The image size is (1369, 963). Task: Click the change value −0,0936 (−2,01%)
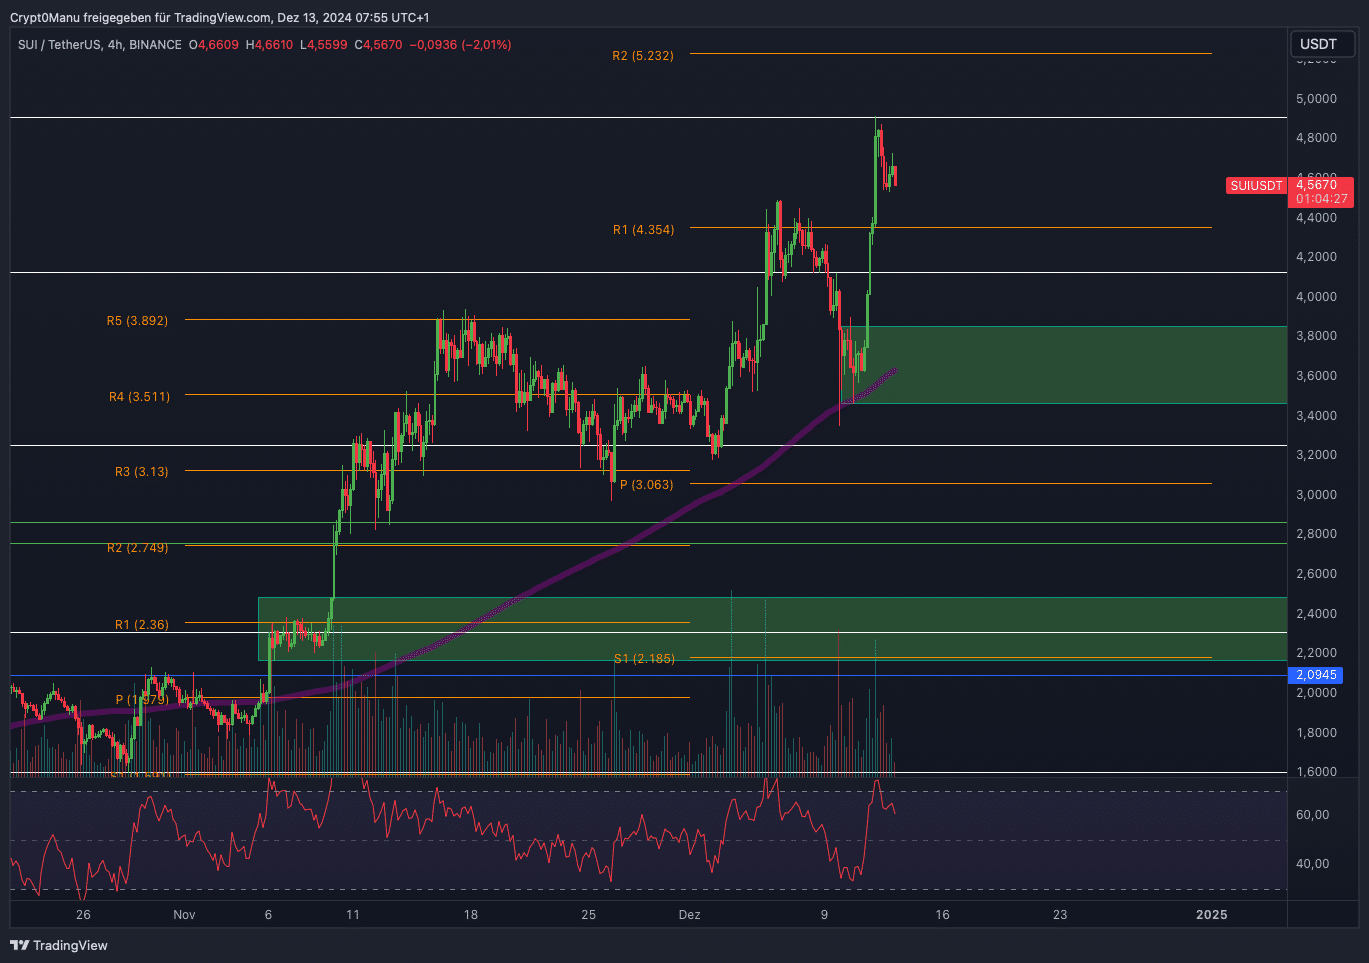[x=460, y=45]
